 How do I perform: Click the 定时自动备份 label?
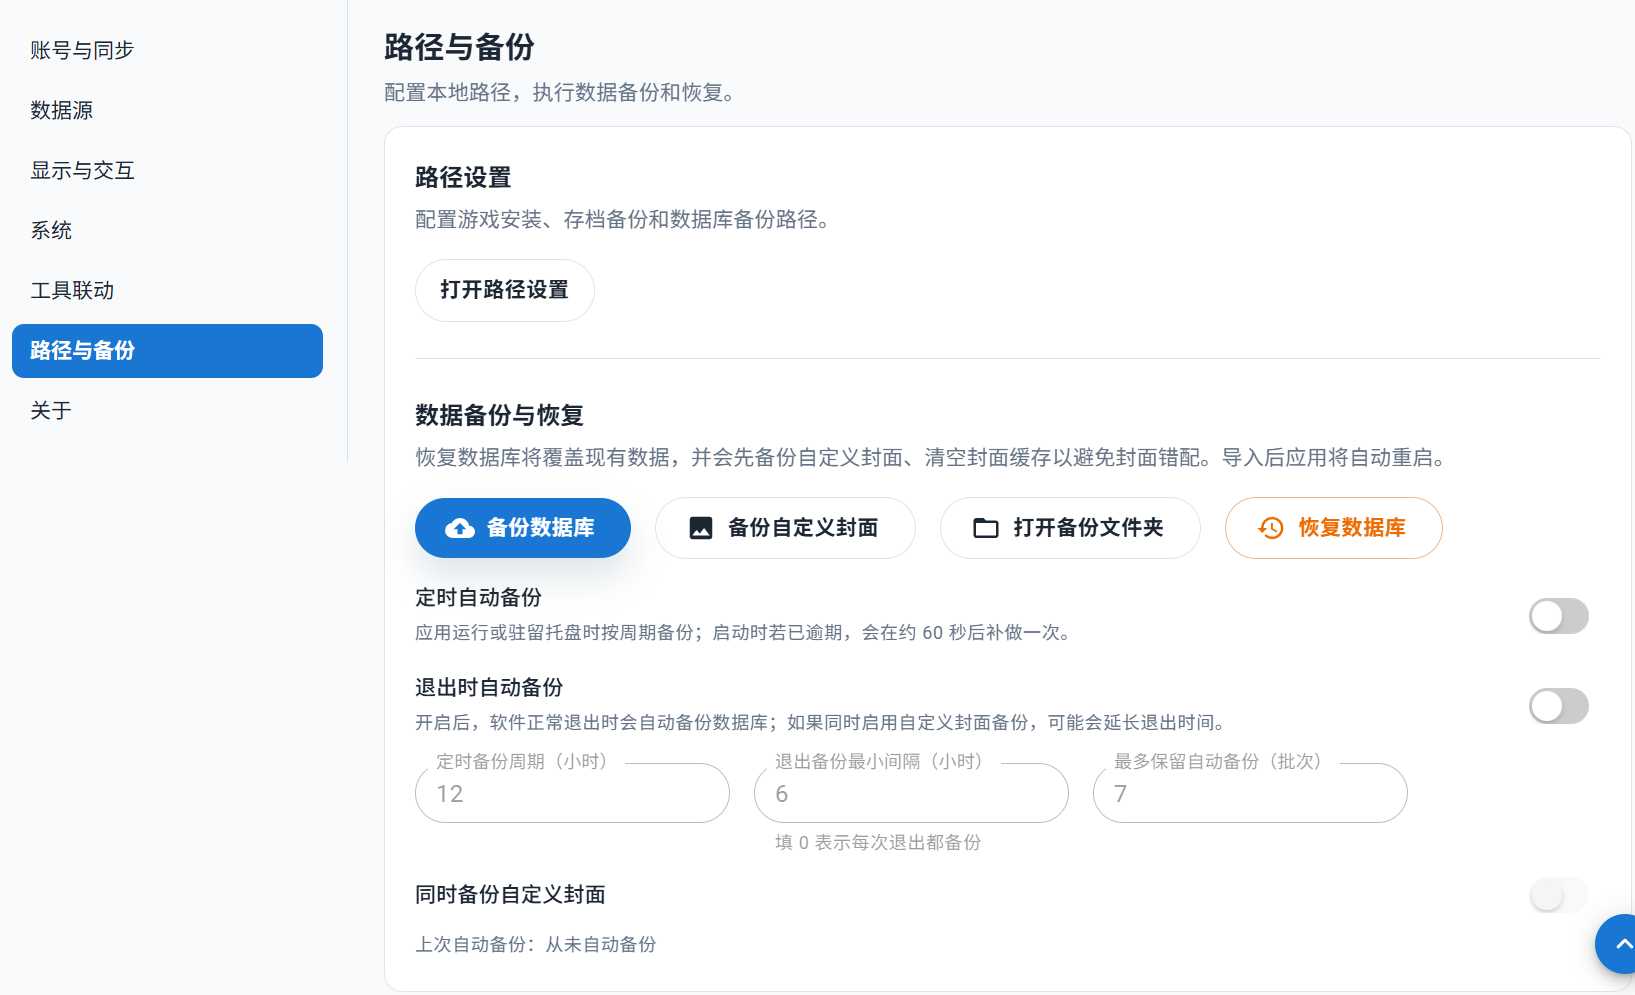[478, 597]
